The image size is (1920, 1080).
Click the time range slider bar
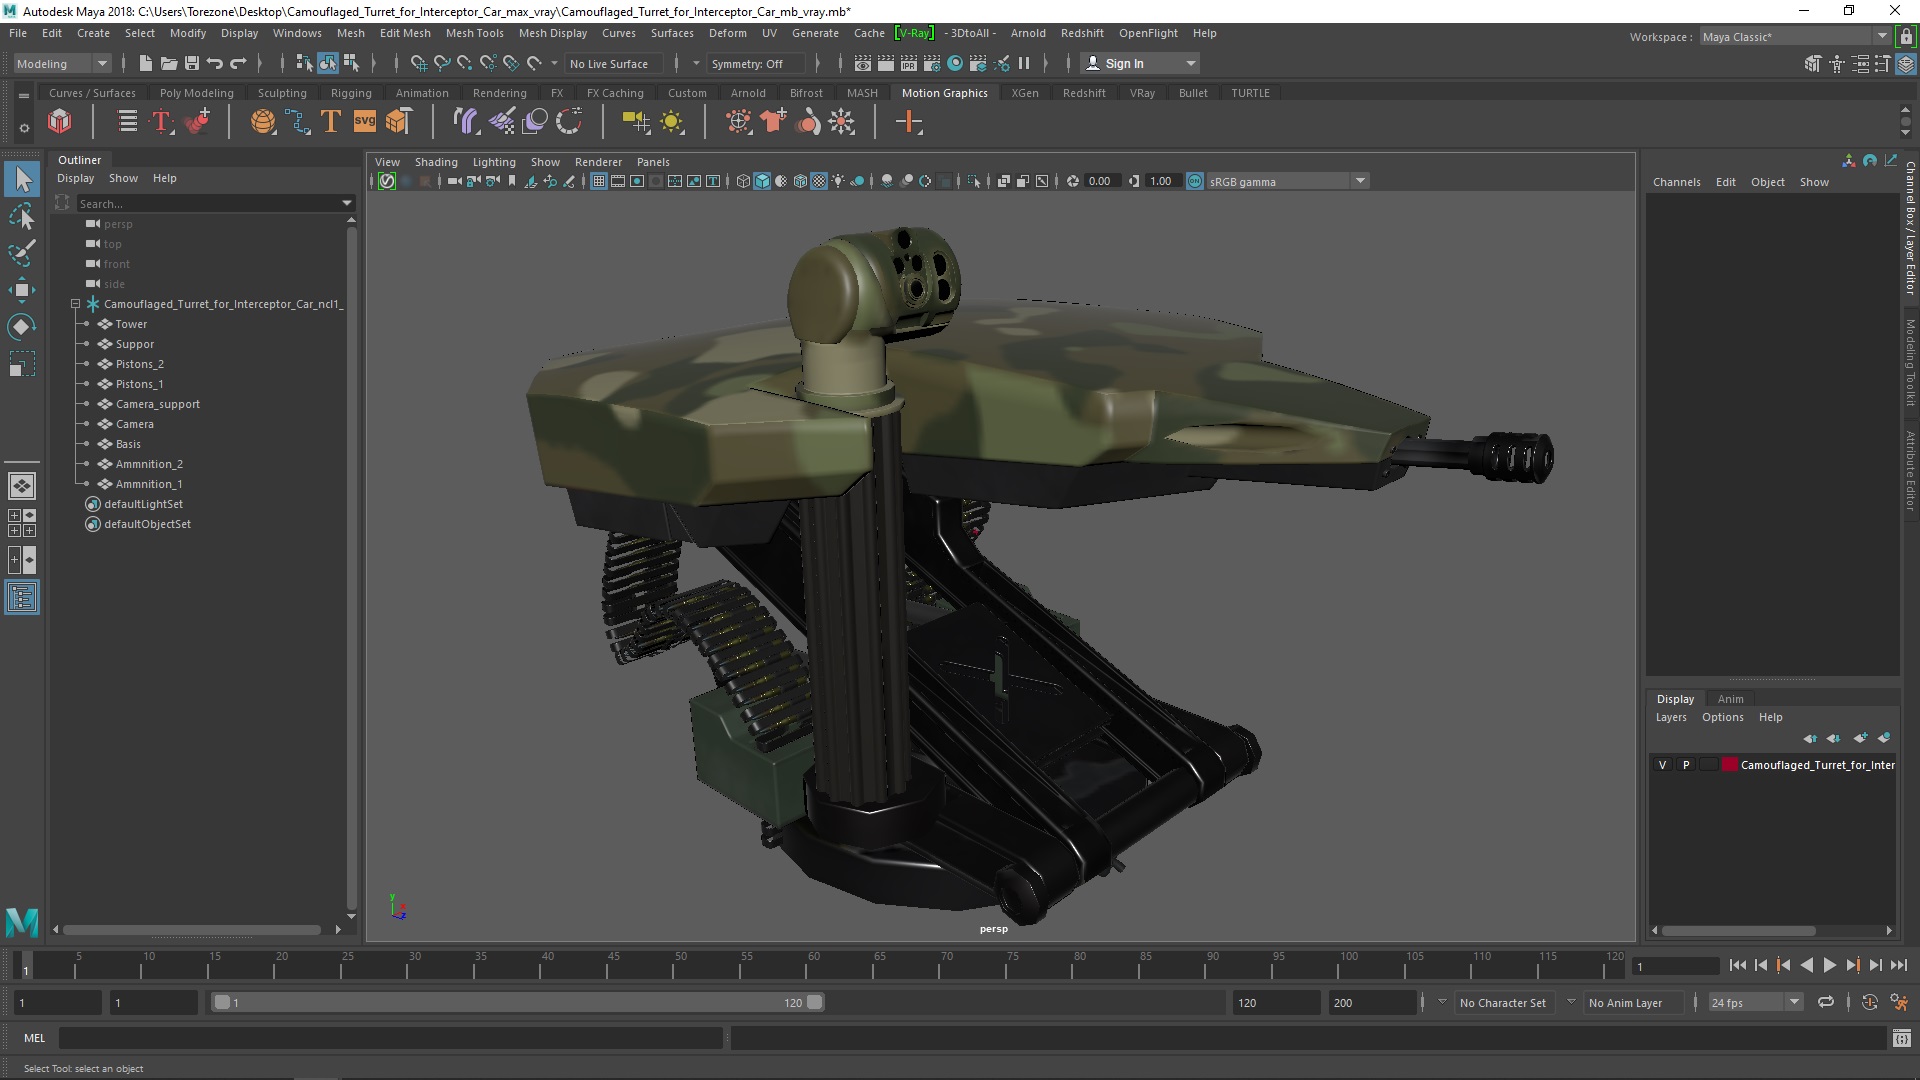[x=517, y=1002]
